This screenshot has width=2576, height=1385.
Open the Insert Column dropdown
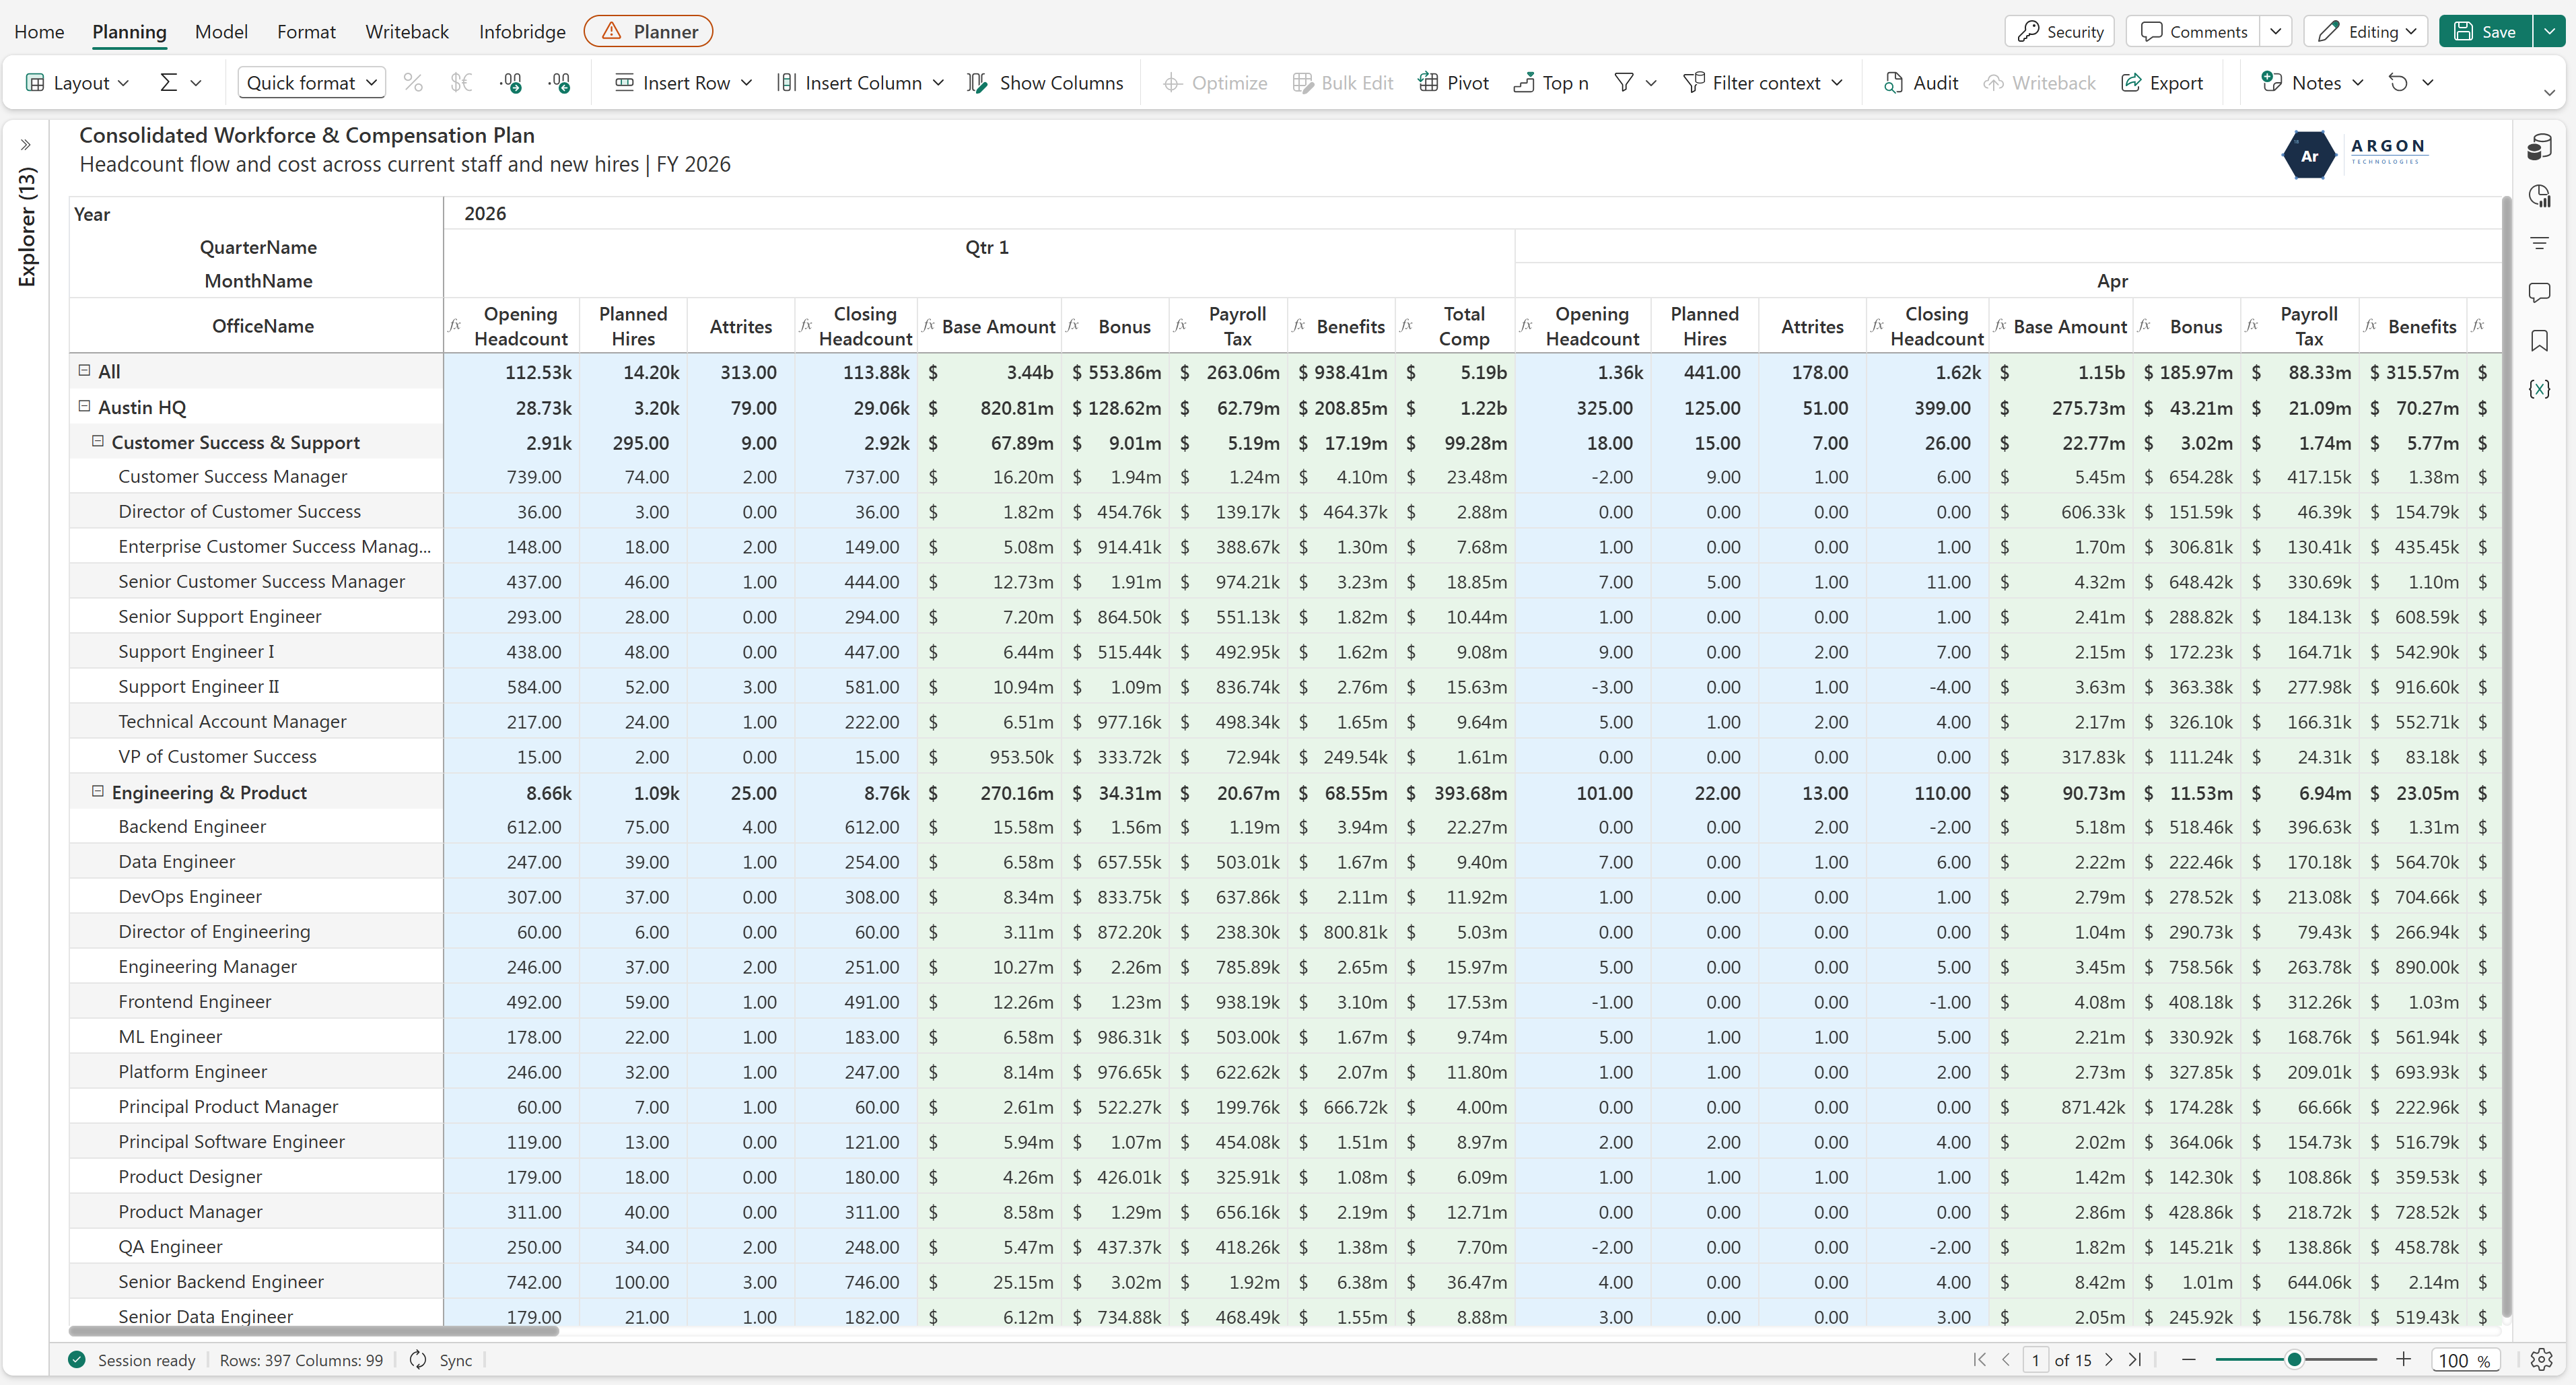click(860, 83)
